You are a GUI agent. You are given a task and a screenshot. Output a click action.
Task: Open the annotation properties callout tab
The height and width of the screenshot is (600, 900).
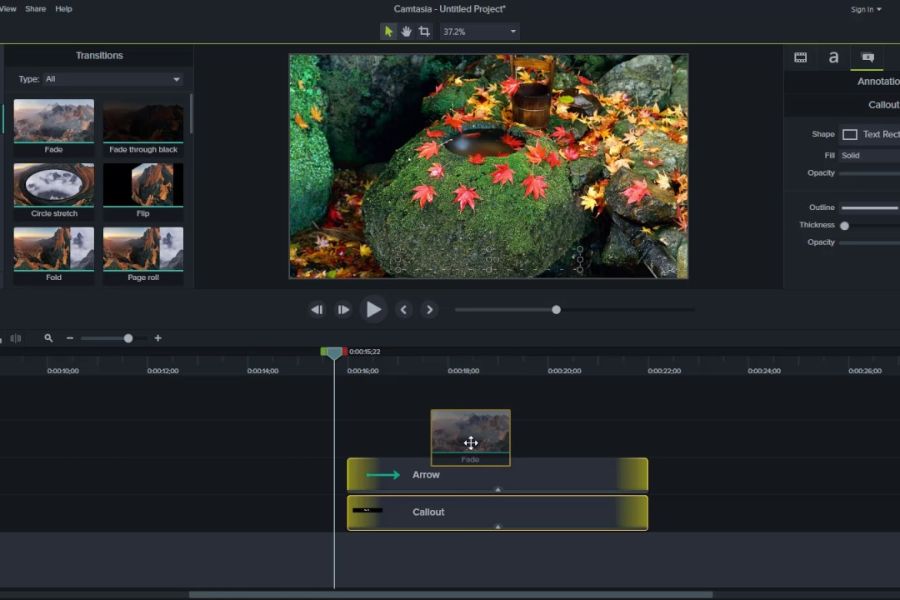868,57
